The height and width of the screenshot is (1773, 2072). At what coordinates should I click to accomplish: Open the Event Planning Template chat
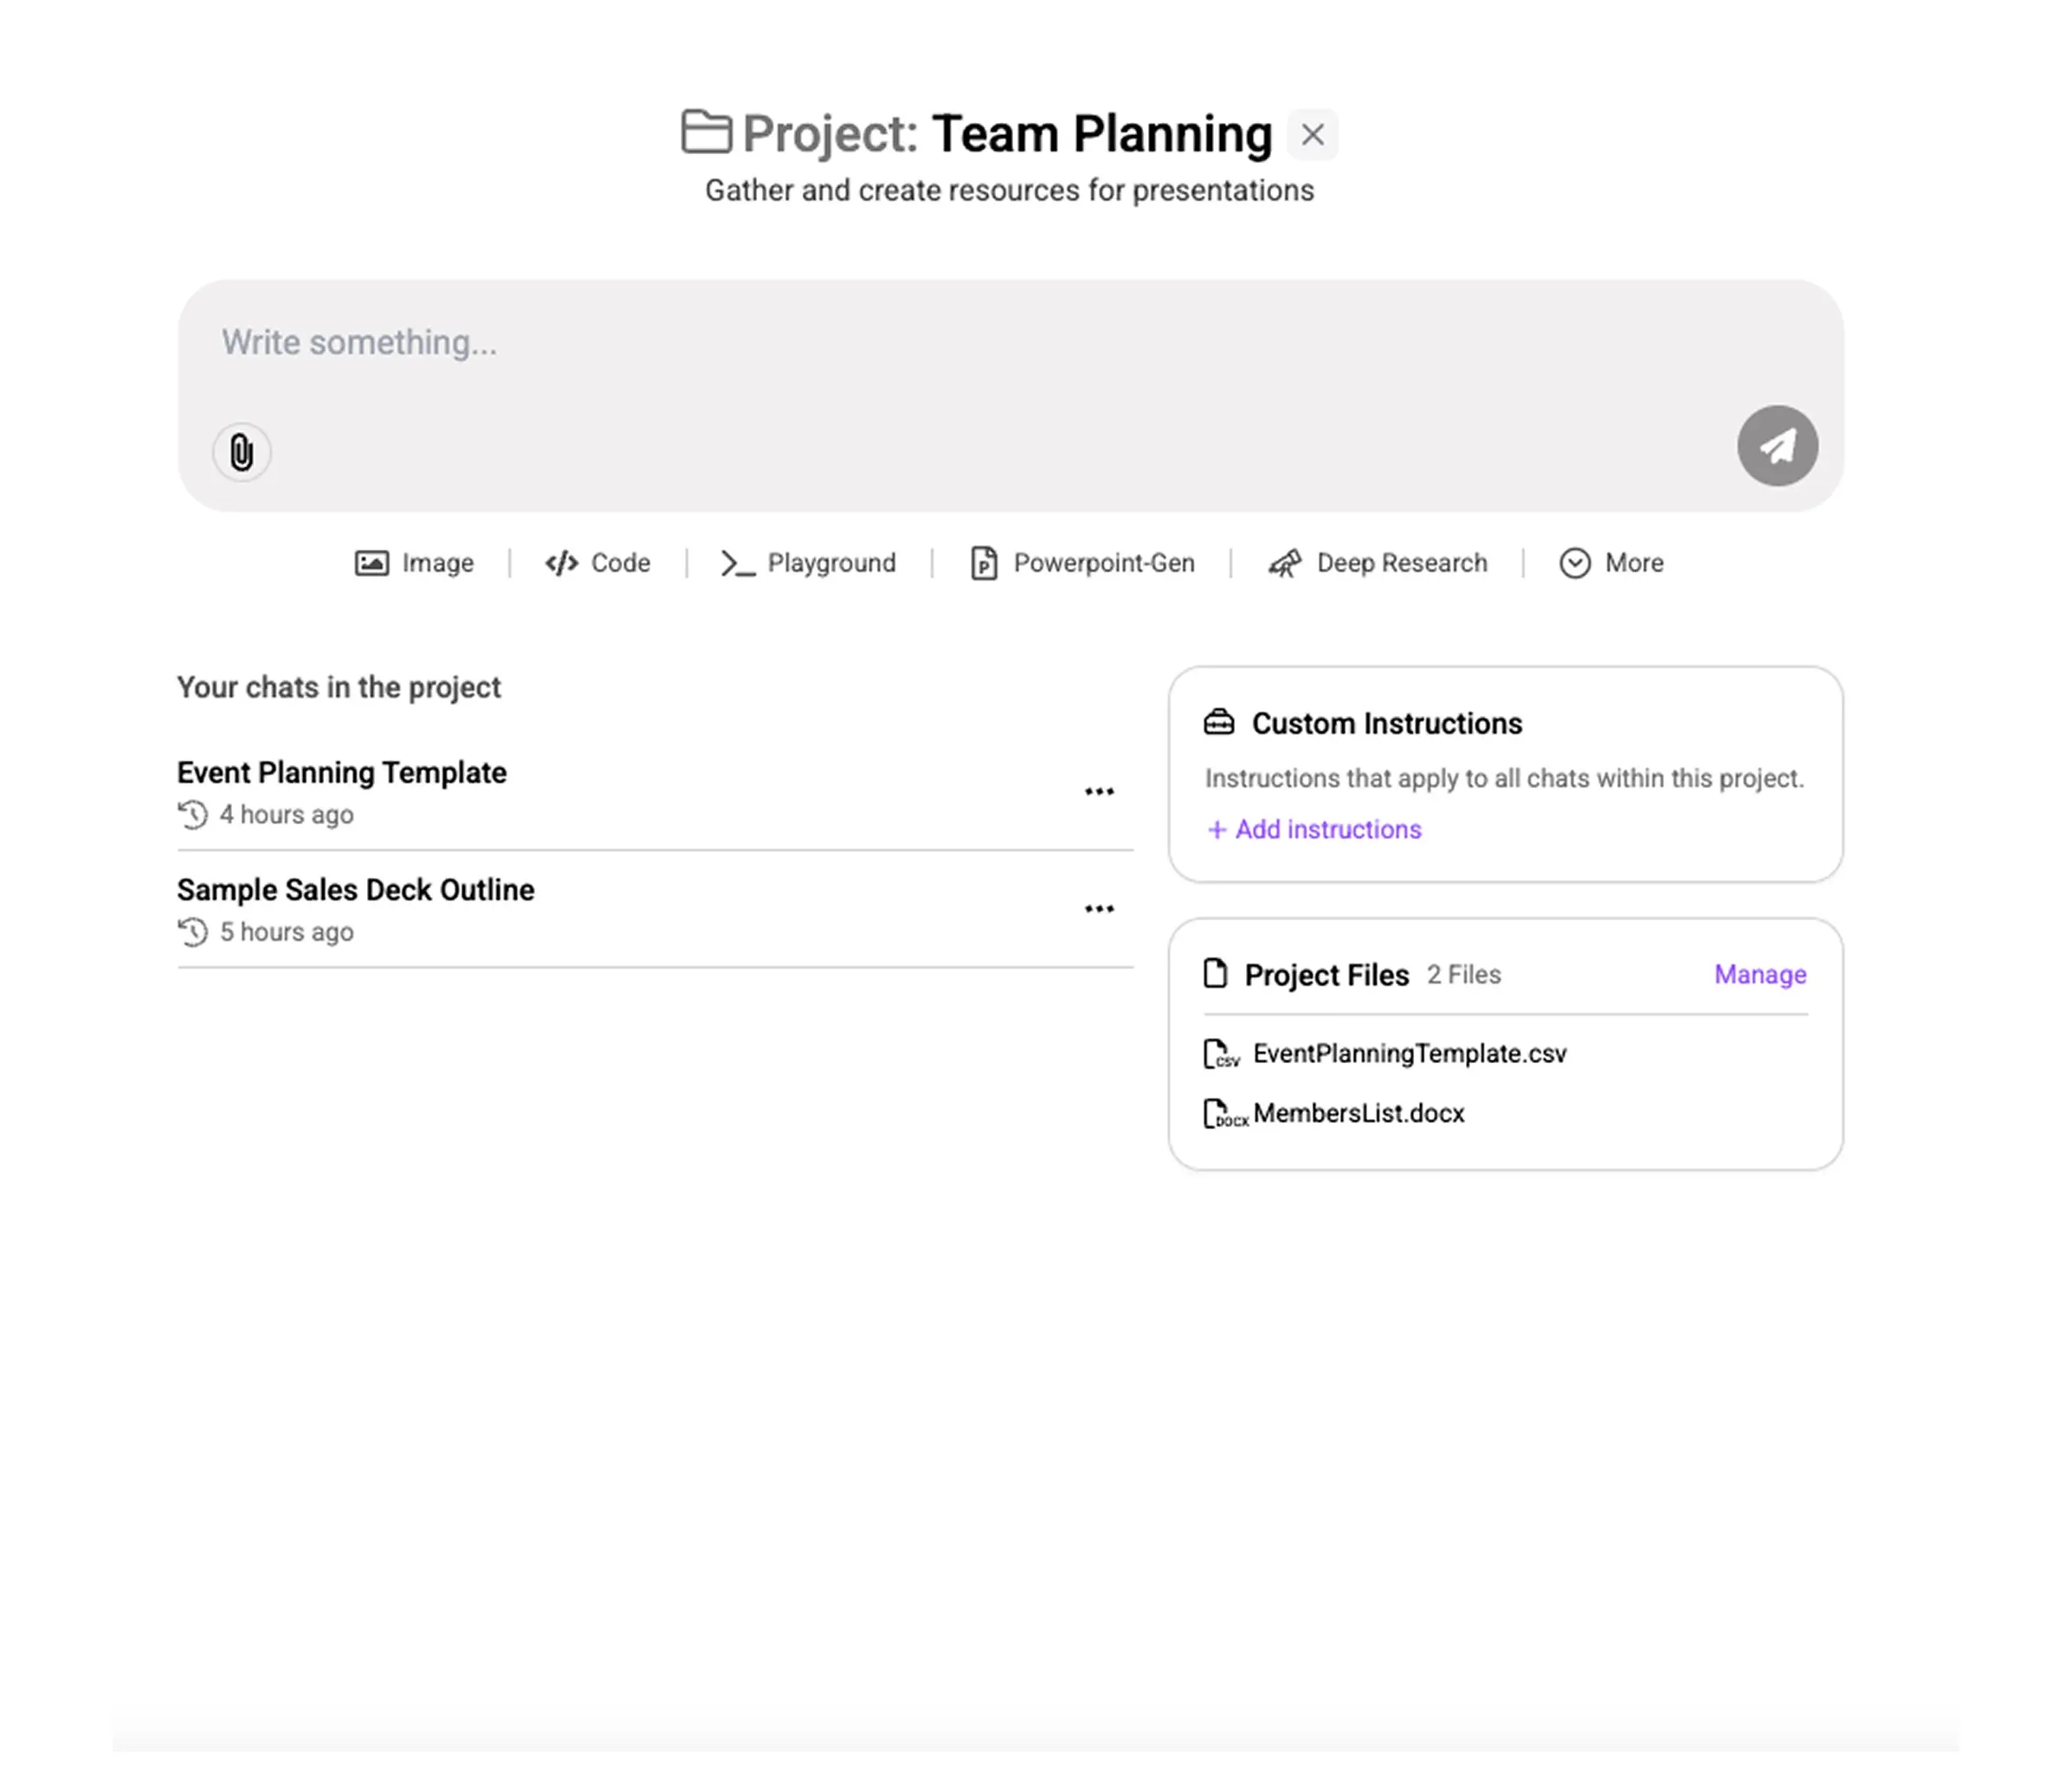[342, 773]
